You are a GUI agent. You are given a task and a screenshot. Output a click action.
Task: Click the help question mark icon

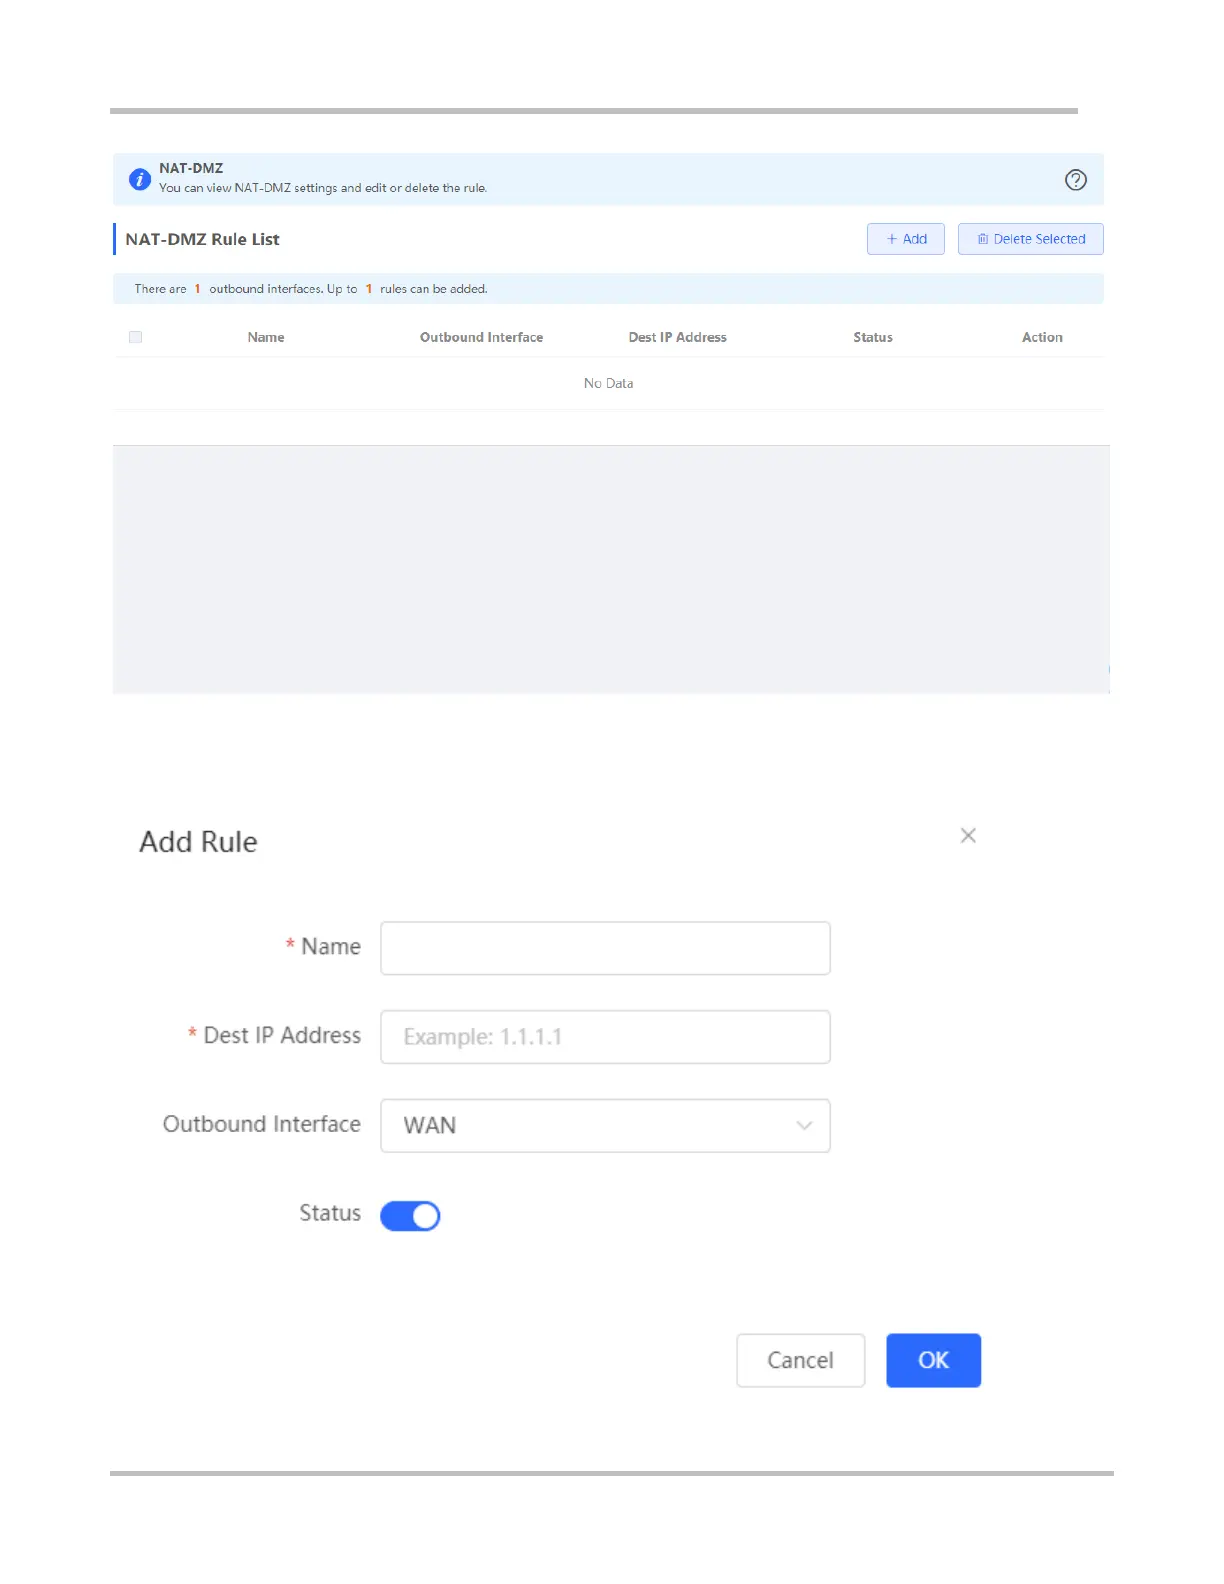click(x=1075, y=180)
